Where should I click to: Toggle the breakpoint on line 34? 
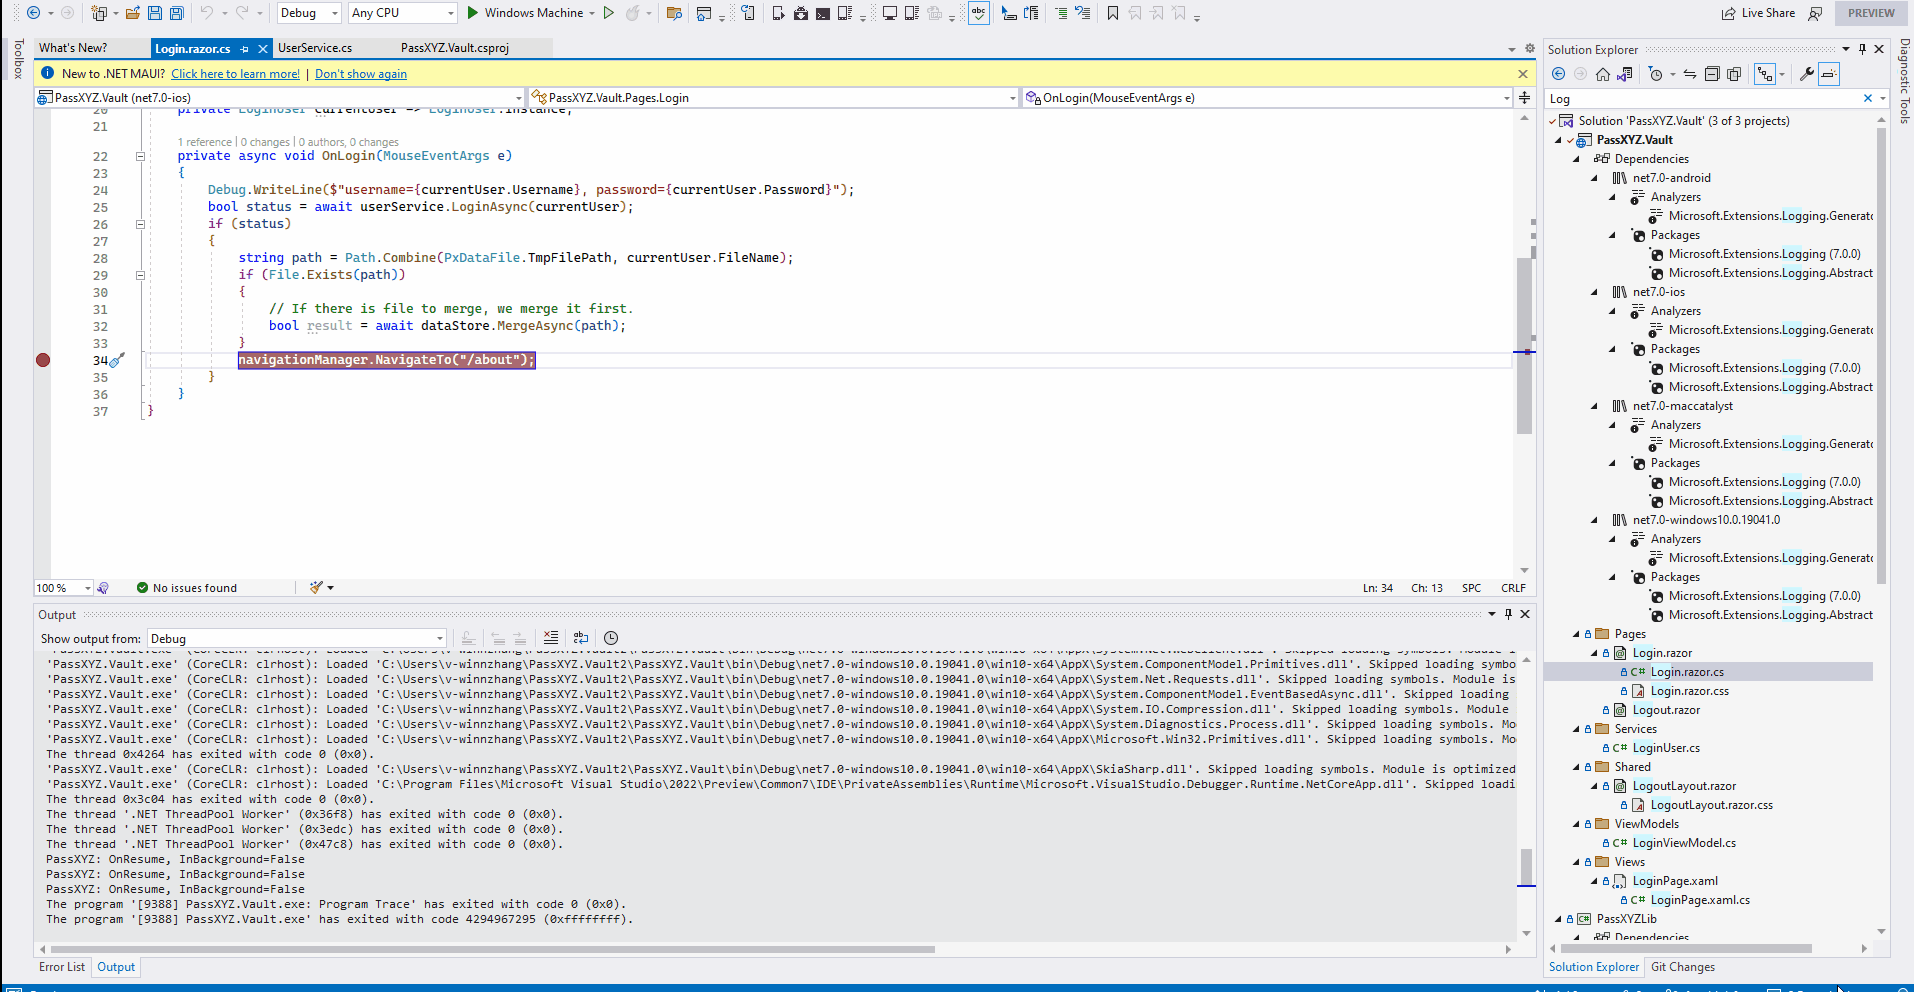[42, 360]
